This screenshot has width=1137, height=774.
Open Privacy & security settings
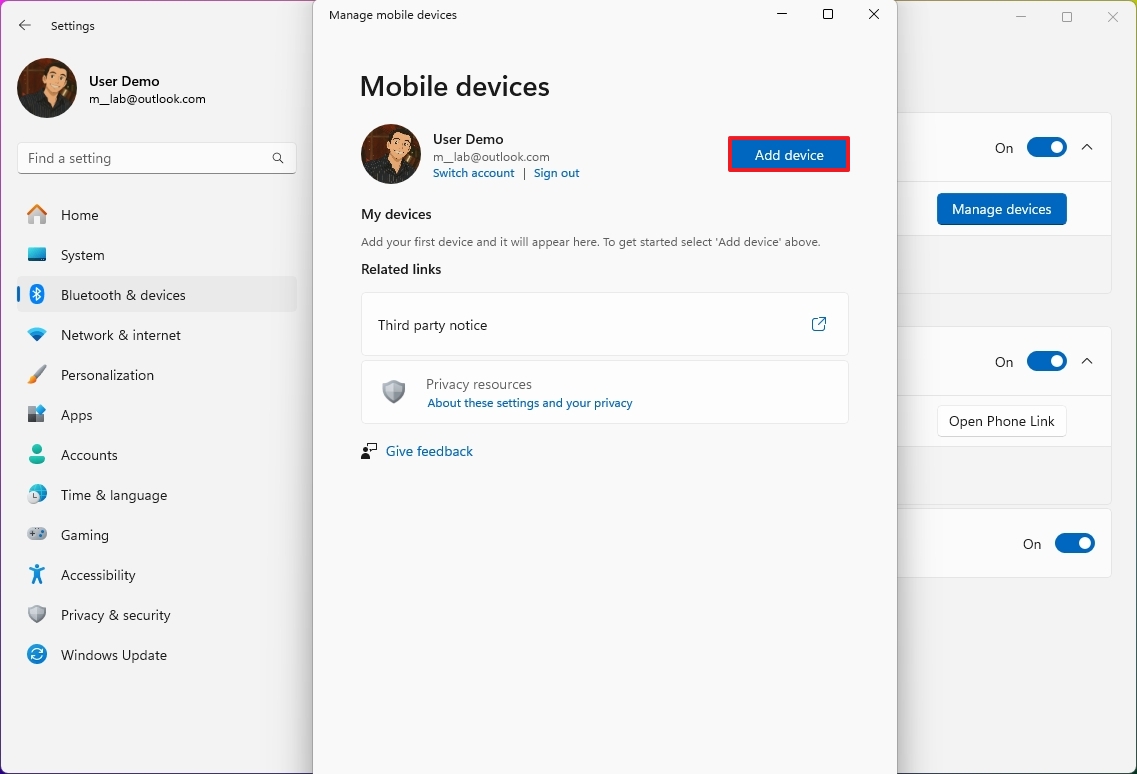[x=116, y=614]
